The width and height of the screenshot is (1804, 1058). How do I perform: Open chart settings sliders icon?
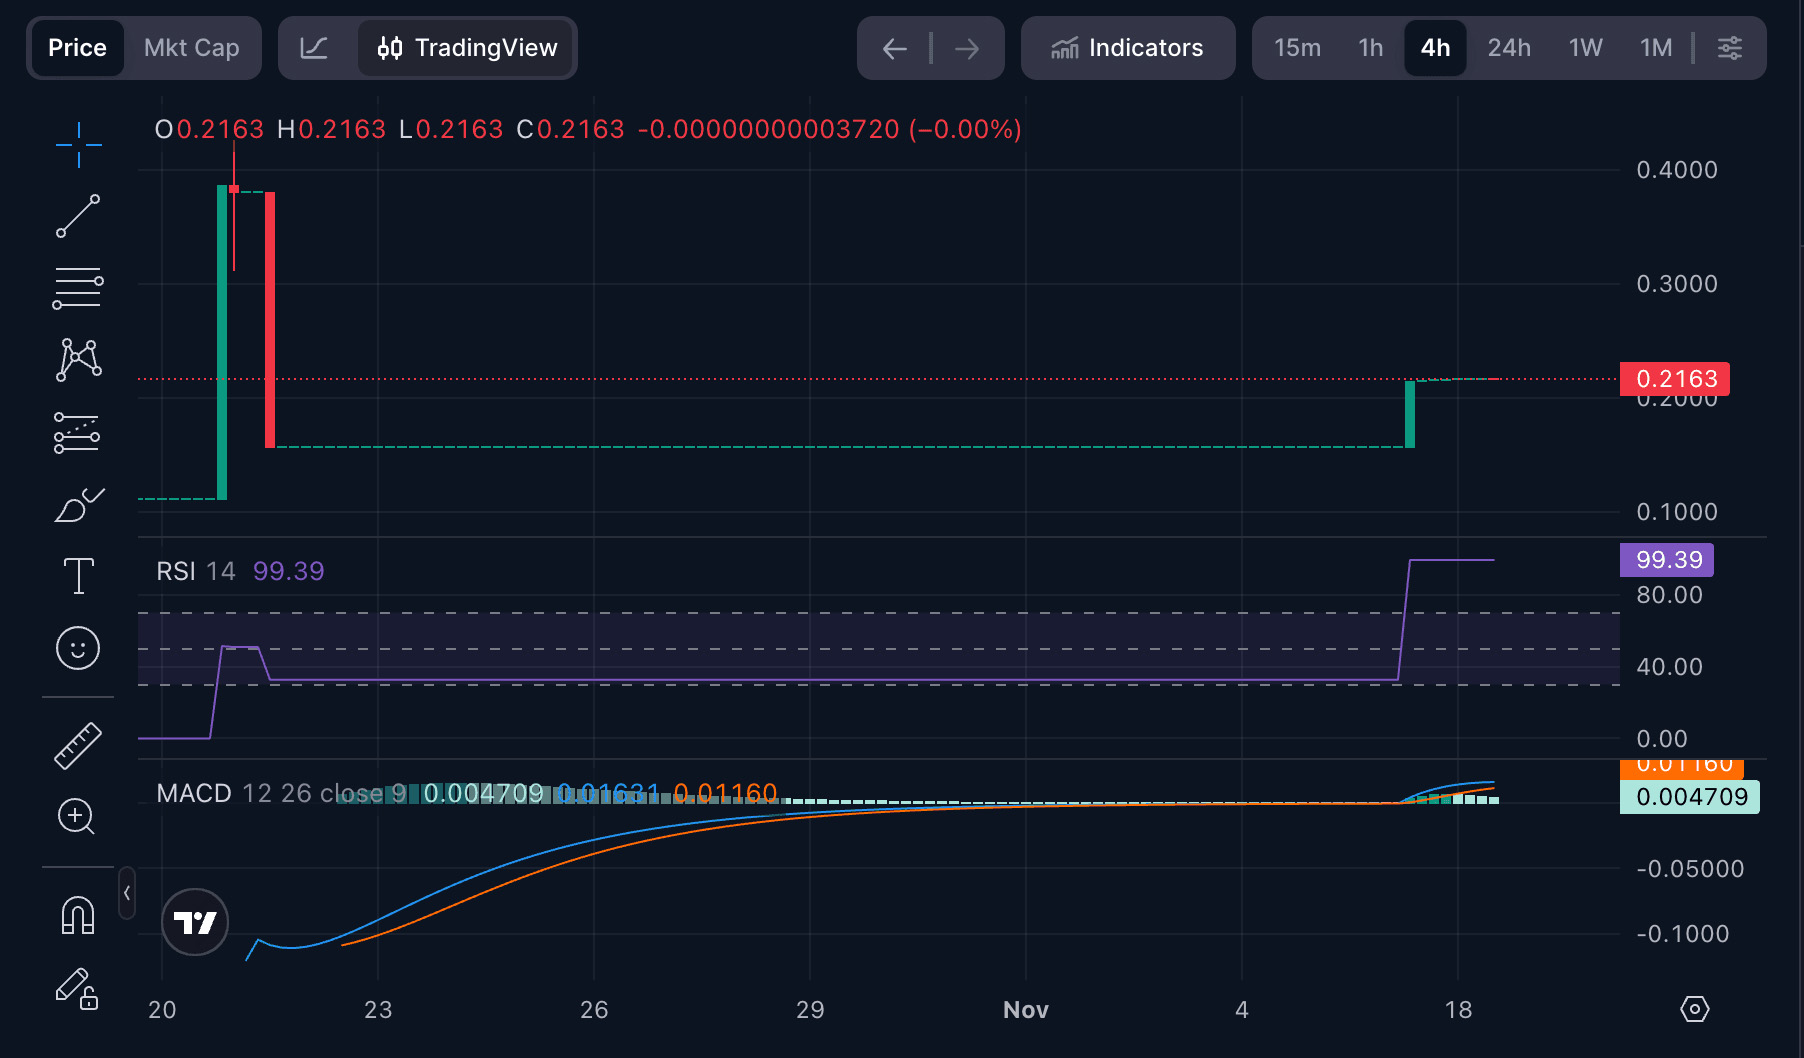pyautogui.click(x=1729, y=48)
